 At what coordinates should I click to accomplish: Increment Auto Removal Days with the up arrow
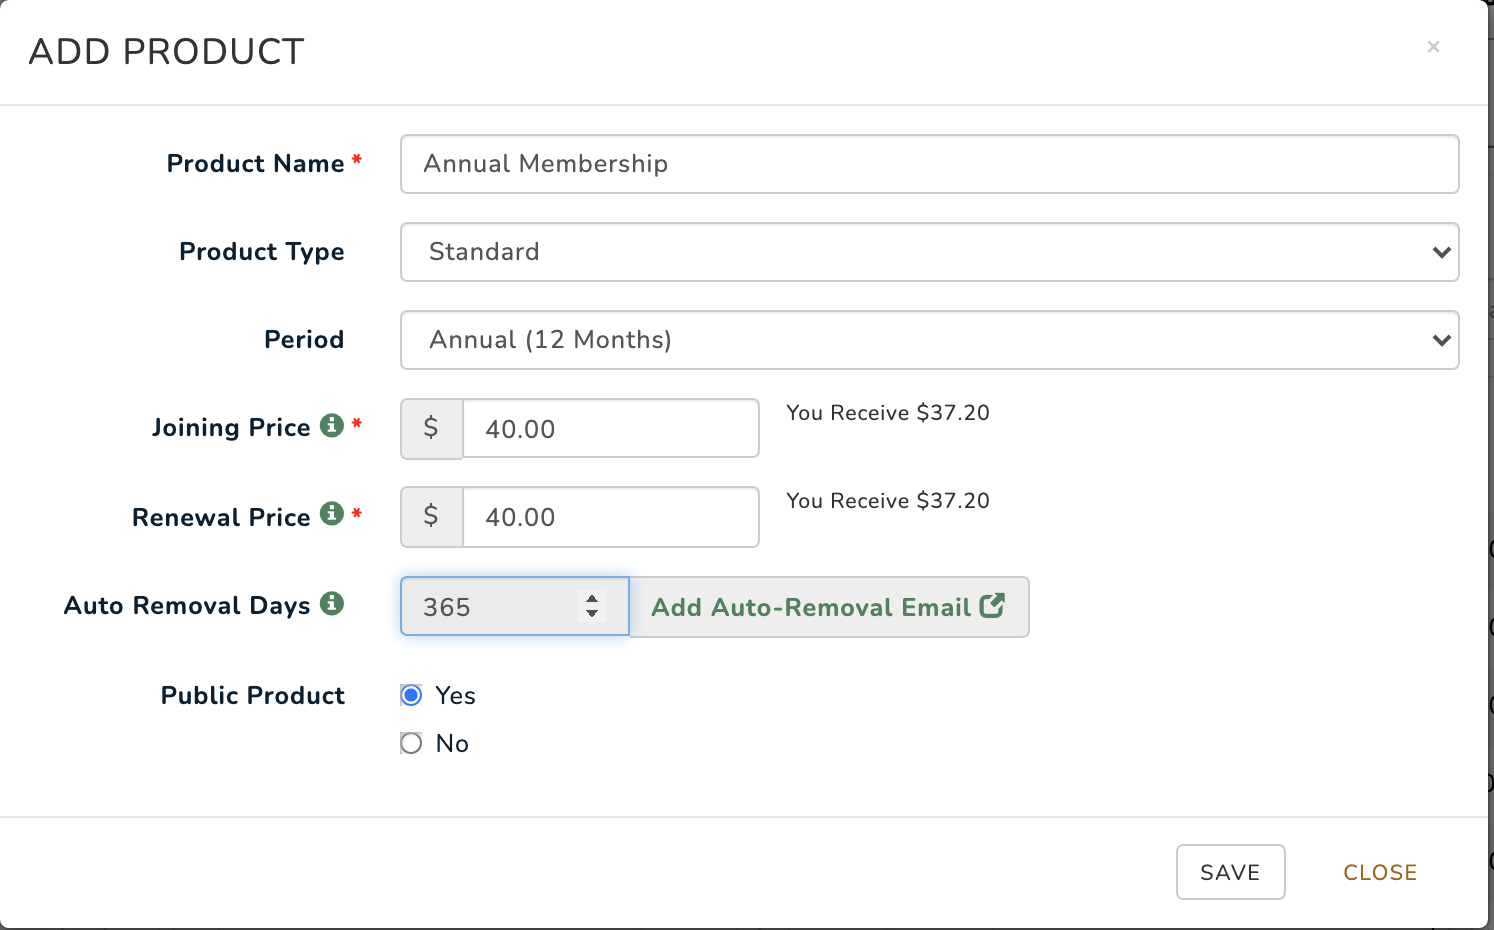coord(592,598)
